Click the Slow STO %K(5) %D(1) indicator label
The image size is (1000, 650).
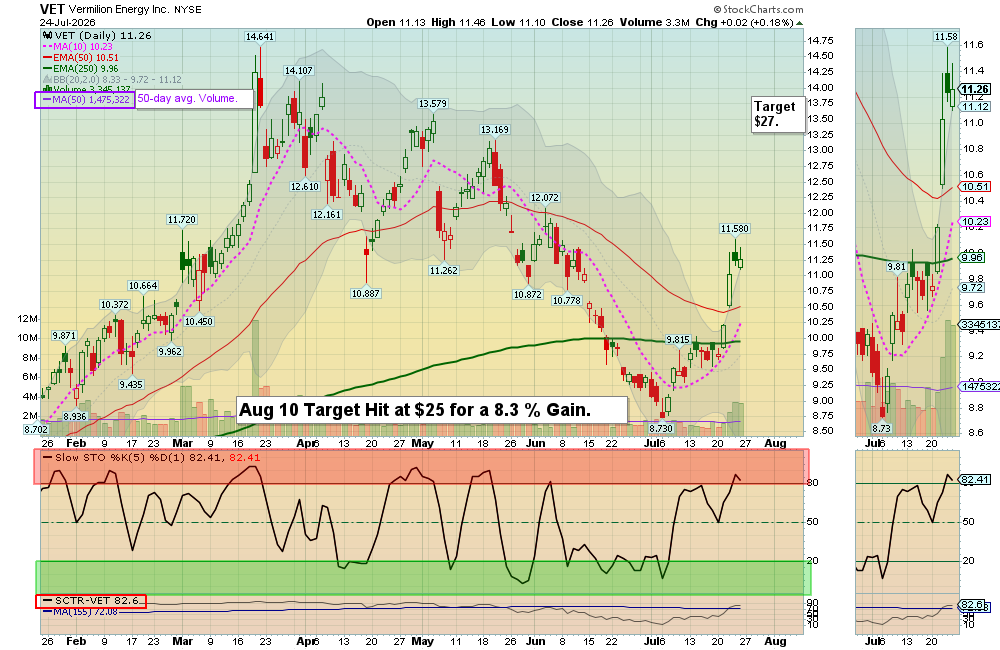152,457
